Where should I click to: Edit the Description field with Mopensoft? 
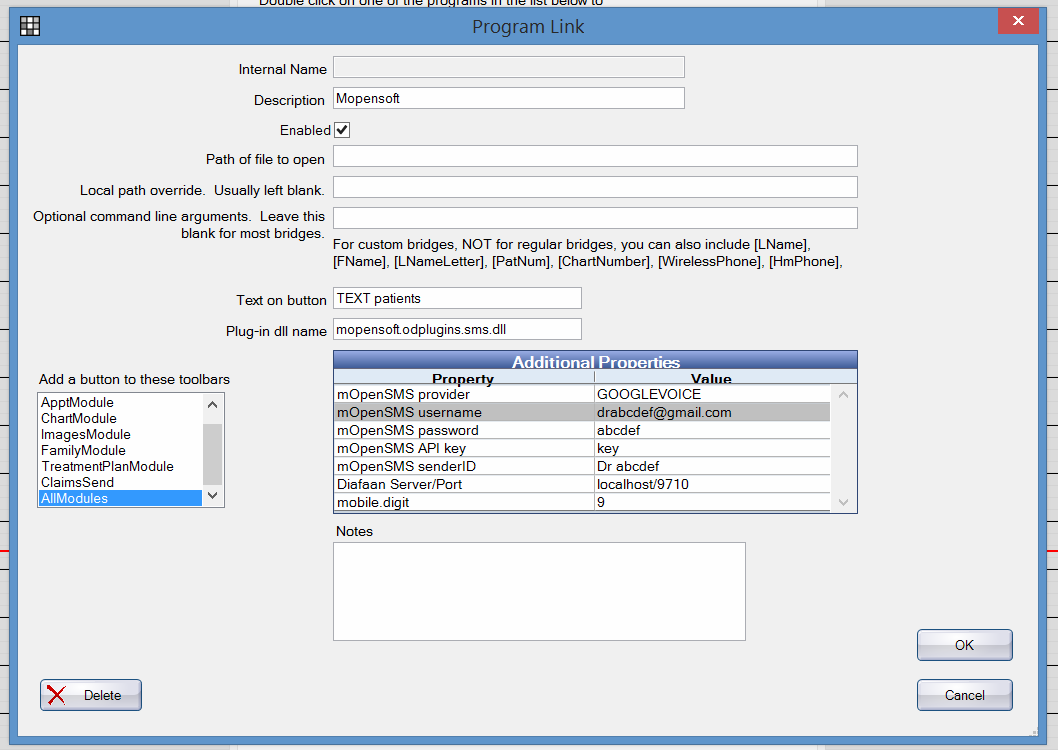point(509,98)
